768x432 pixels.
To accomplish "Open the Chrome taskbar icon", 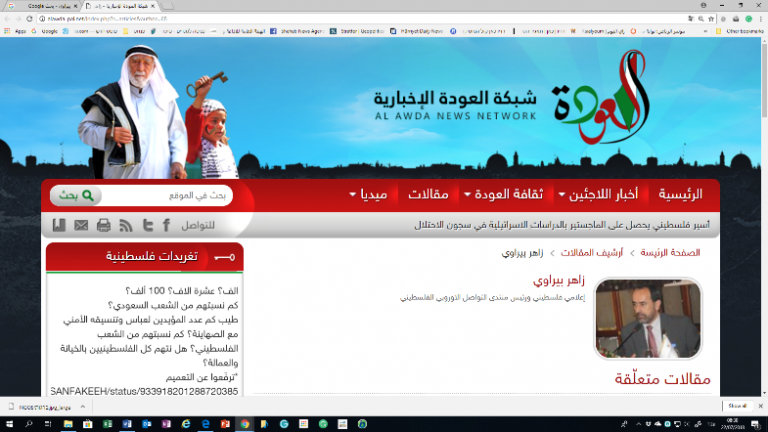I will pos(244,424).
